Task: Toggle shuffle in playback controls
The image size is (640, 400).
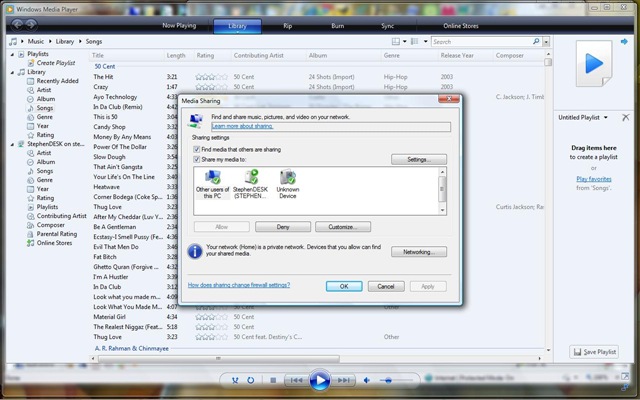Action: tap(235, 380)
